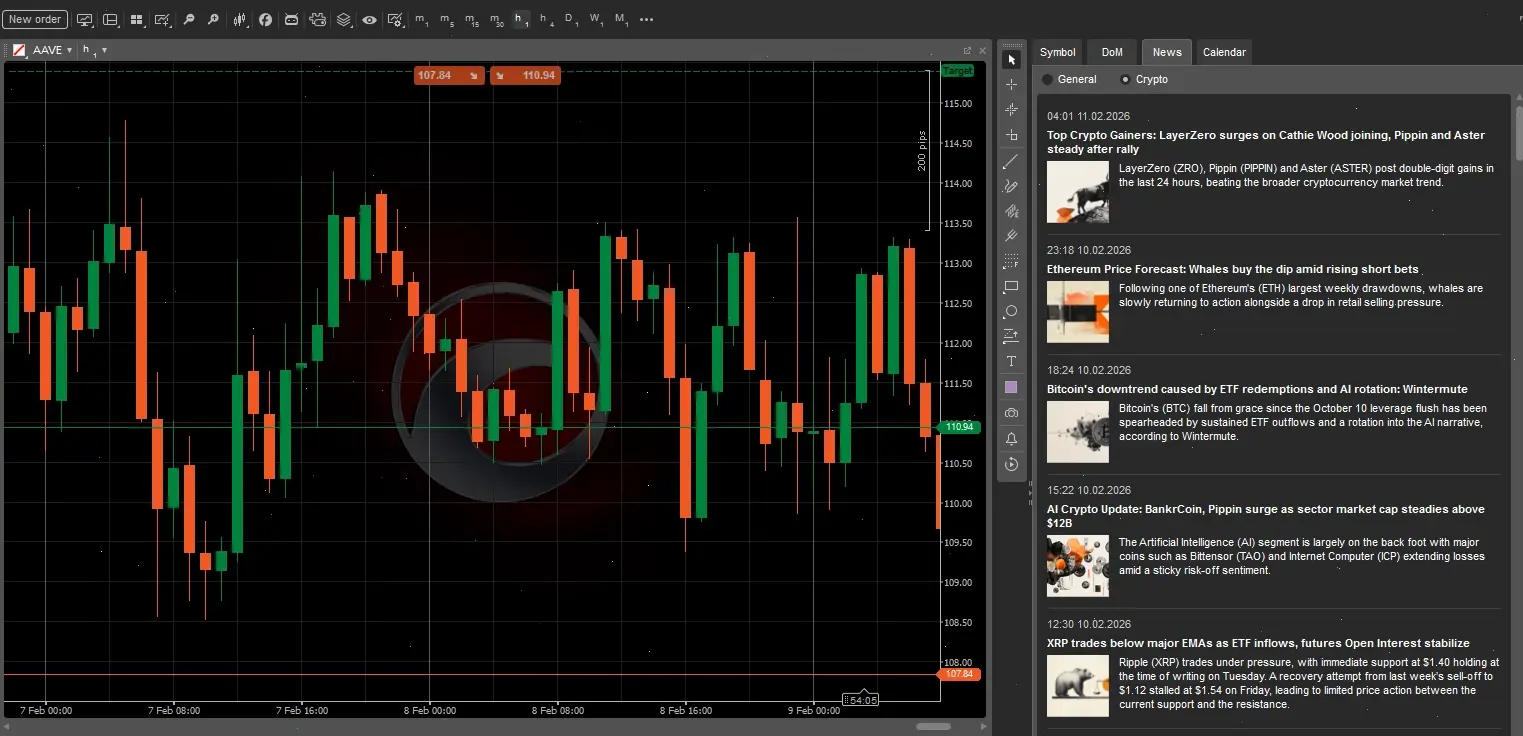Toggle the eye visibility icon in the toolbar

click(x=369, y=19)
